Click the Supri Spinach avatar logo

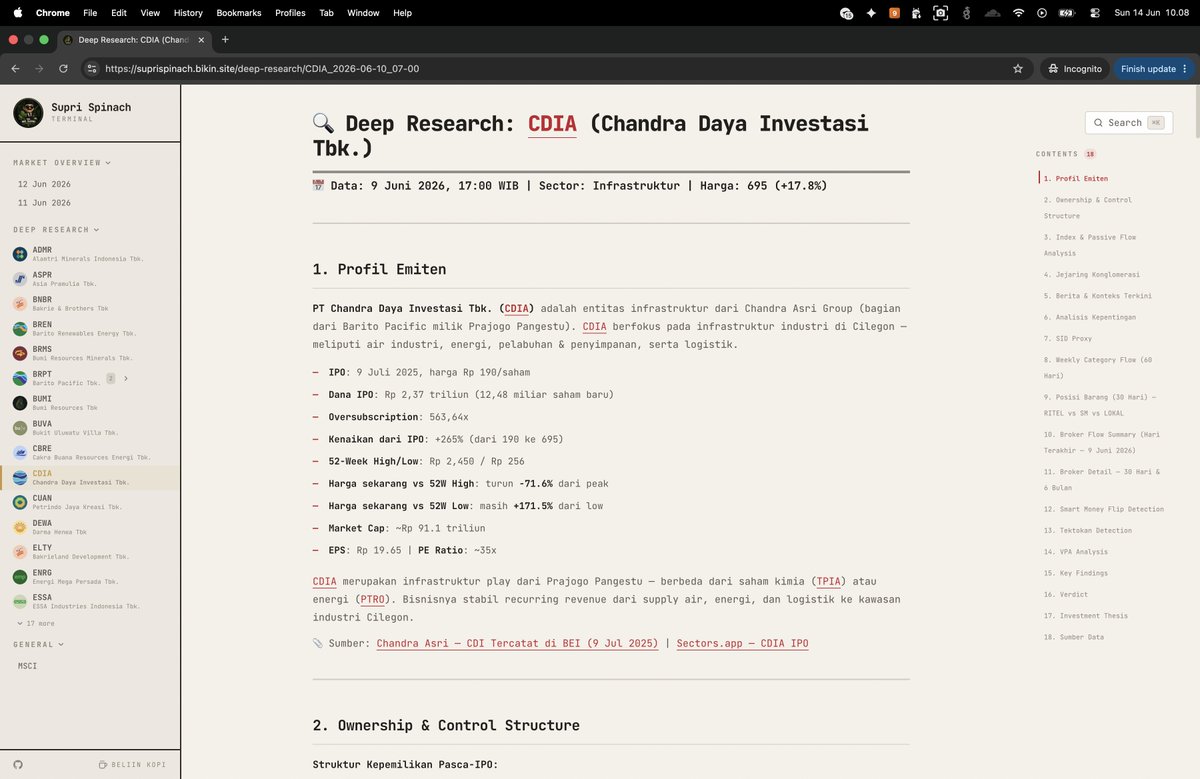[x=28, y=113]
